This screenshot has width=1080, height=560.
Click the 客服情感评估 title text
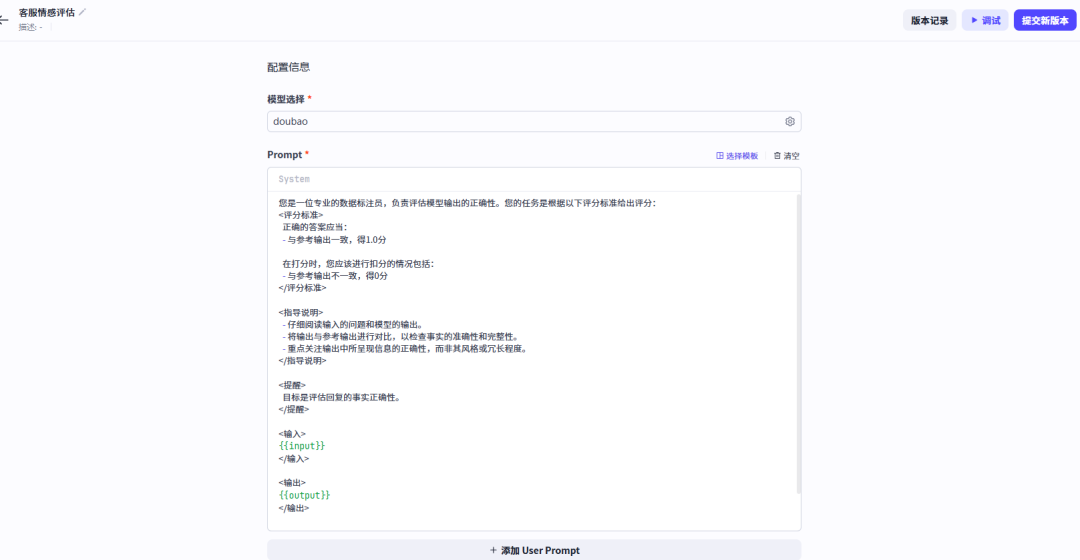(46, 12)
